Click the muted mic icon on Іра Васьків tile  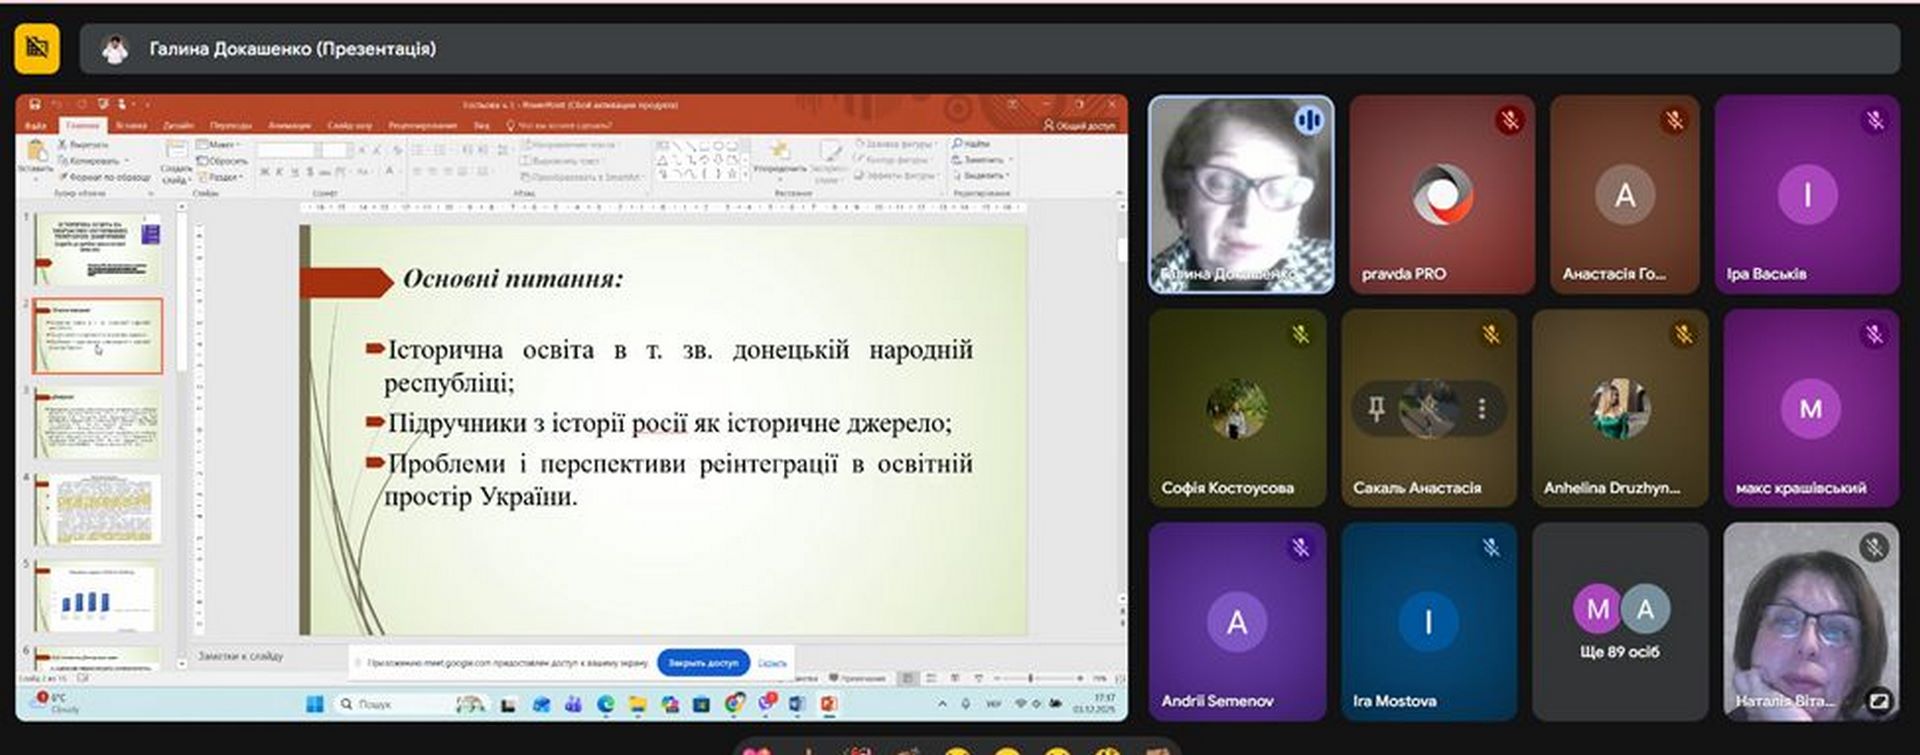(x=1875, y=121)
